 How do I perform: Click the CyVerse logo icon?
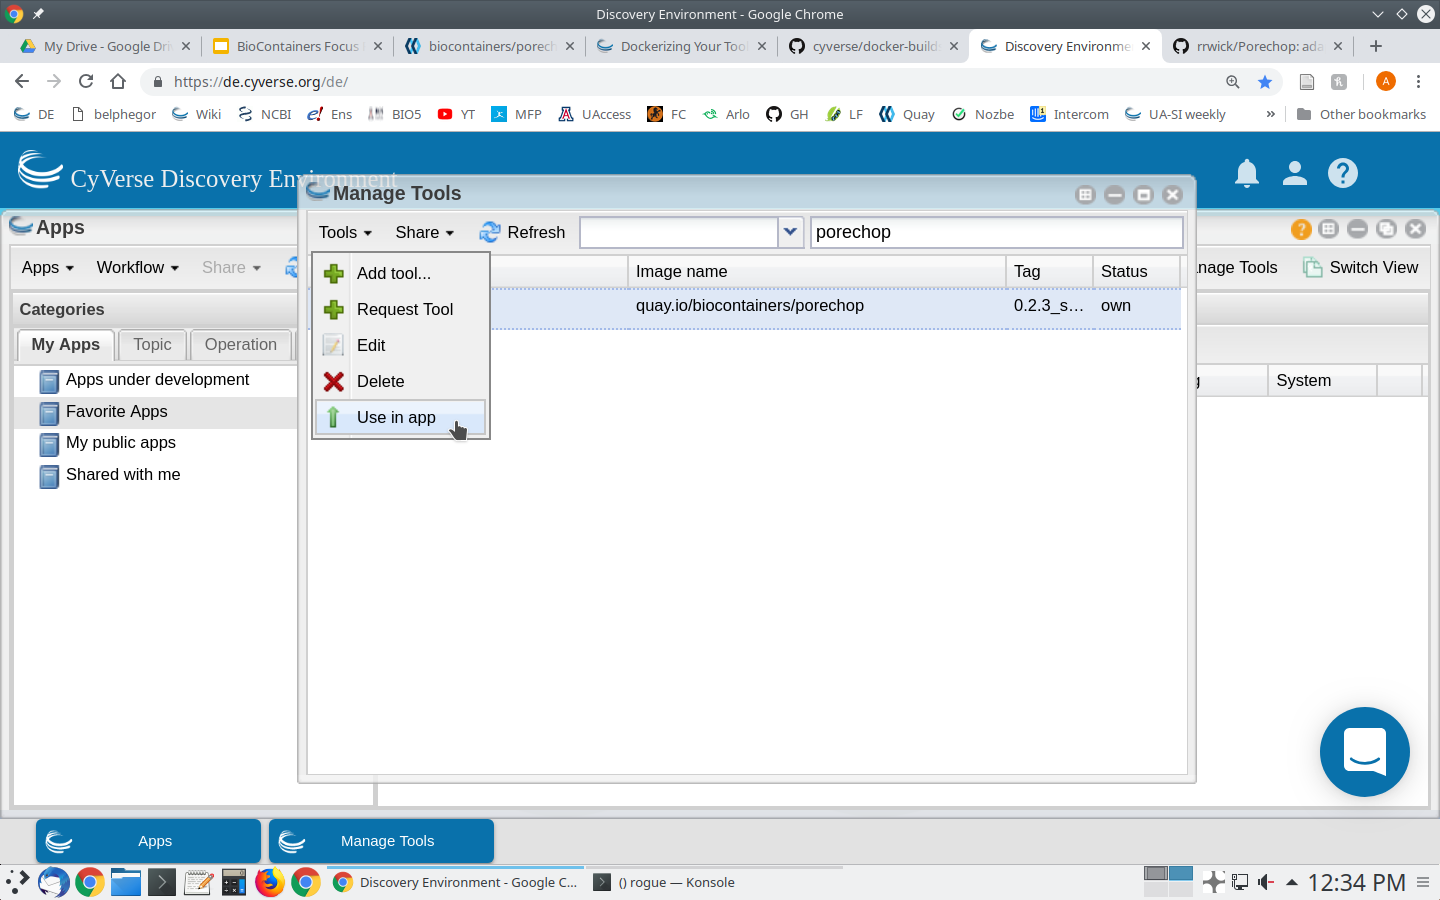[40, 170]
